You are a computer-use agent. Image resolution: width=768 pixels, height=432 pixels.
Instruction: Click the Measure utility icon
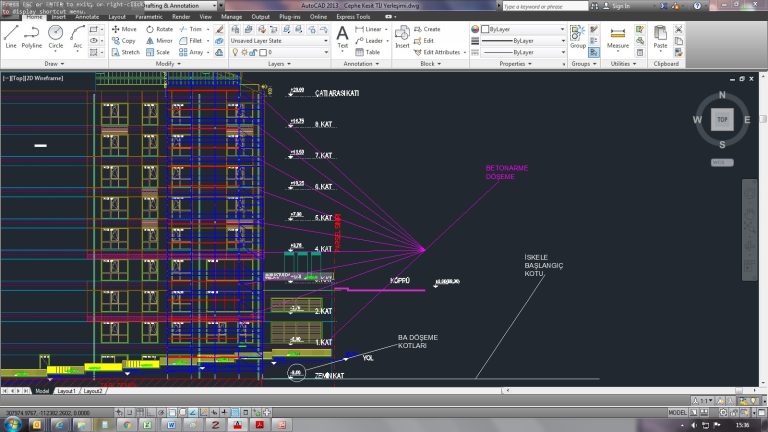coord(618,35)
